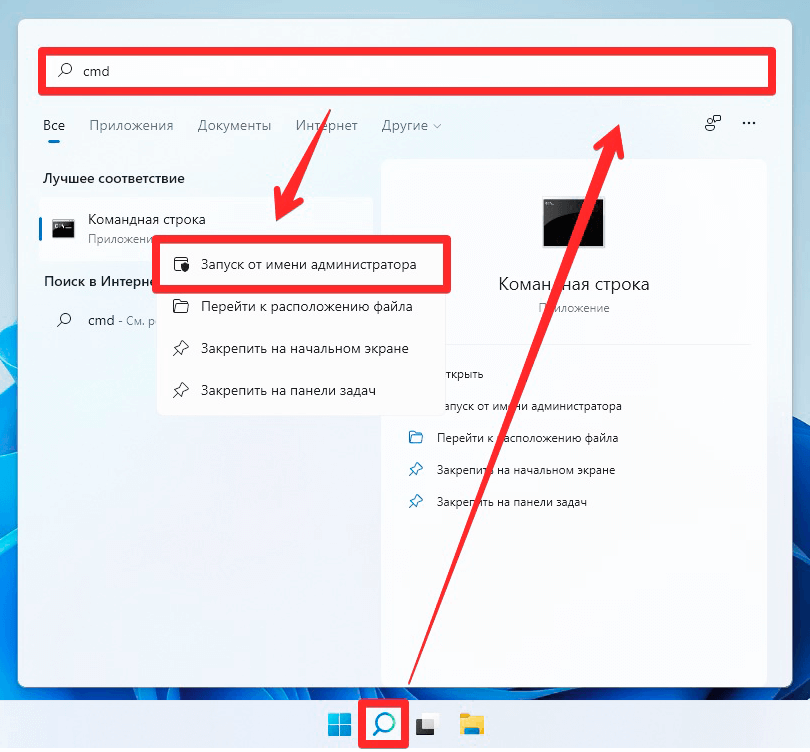The height and width of the screenshot is (752, 810).
Task: Click pin icon beside preview Закрепить на начальном экране
Action: pyautogui.click(x=416, y=469)
